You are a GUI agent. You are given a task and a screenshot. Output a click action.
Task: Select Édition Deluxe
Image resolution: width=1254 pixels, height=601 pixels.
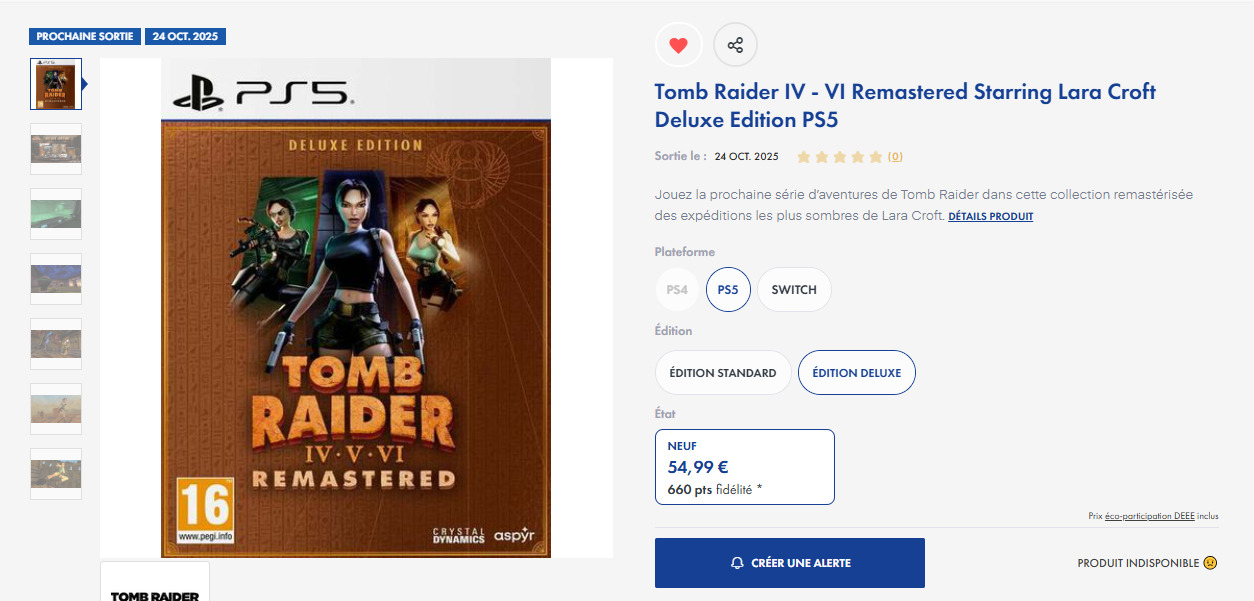(856, 373)
